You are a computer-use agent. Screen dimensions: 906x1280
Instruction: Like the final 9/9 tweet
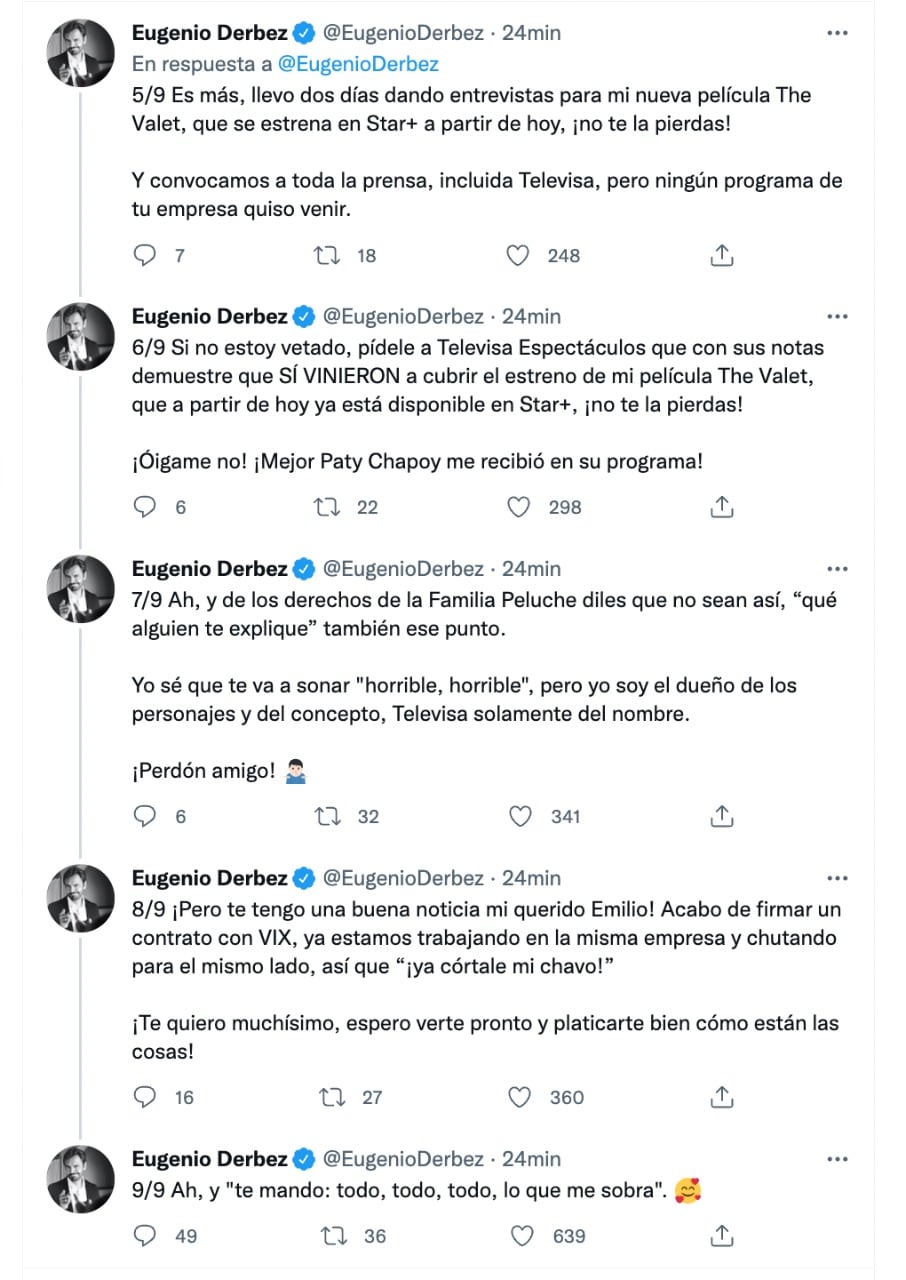[x=518, y=1236]
